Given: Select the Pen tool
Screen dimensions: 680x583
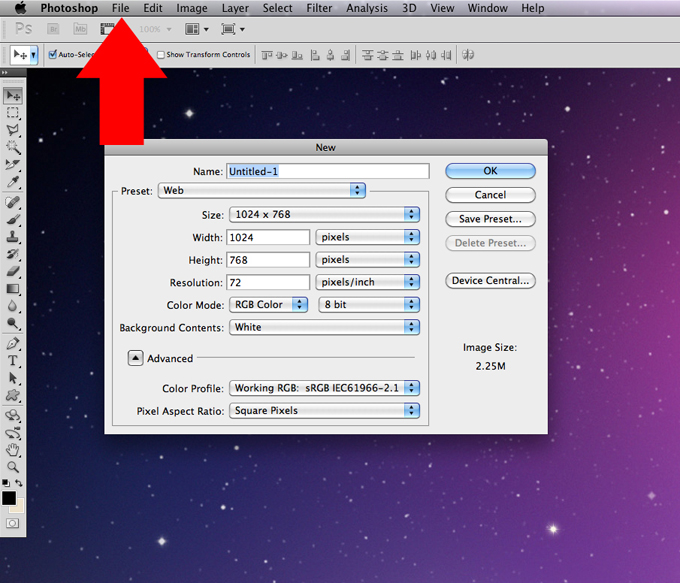Looking at the screenshot, I should [13, 344].
